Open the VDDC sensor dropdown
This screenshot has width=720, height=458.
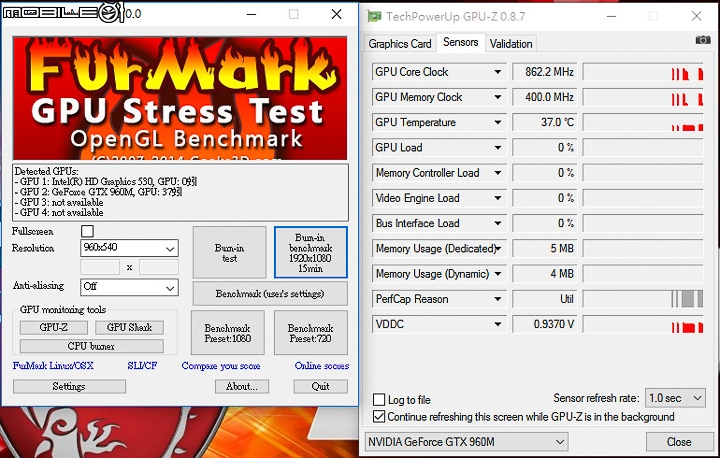pos(497,324)
